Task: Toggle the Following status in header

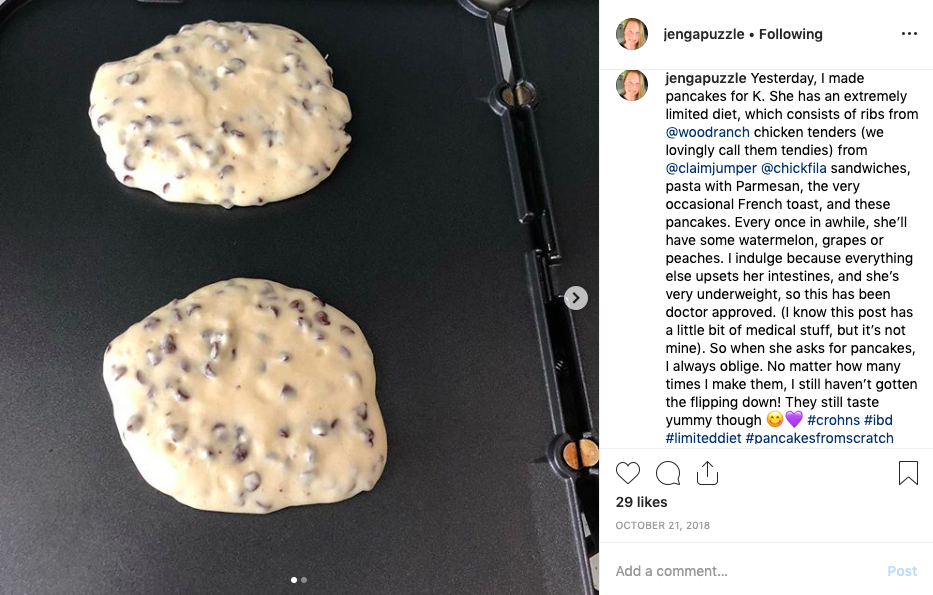Action: 791,35
